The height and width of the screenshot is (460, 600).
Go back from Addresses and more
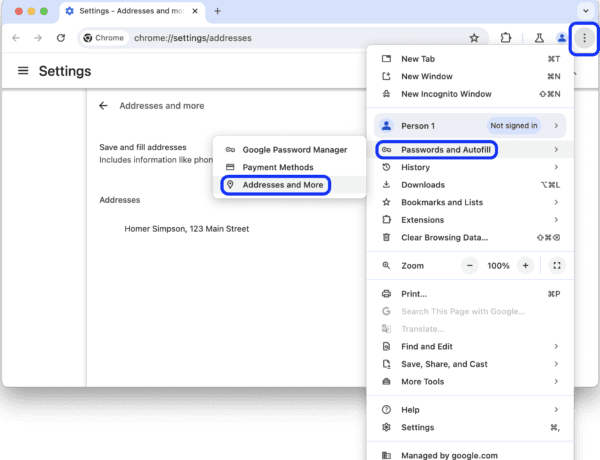(x=103, y=106)
